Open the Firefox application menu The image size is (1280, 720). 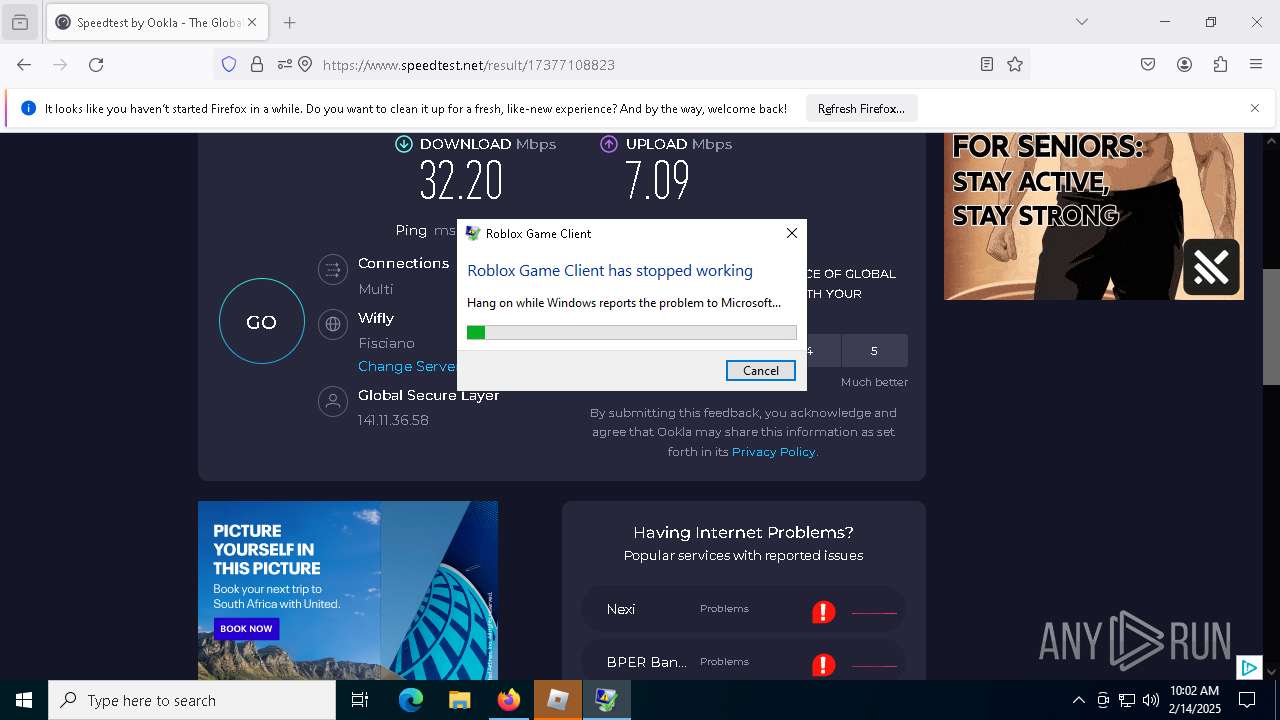1256,65
